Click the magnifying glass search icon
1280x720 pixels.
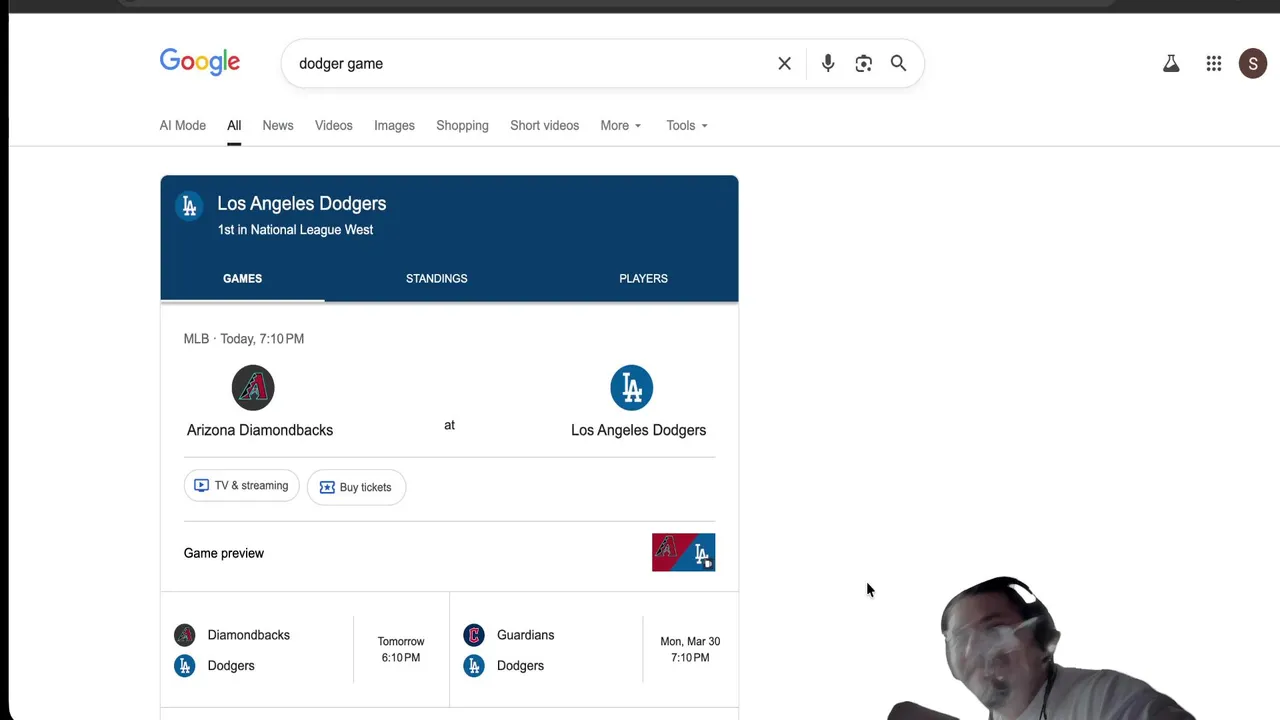pyautogui.click(x=899, y=63)
